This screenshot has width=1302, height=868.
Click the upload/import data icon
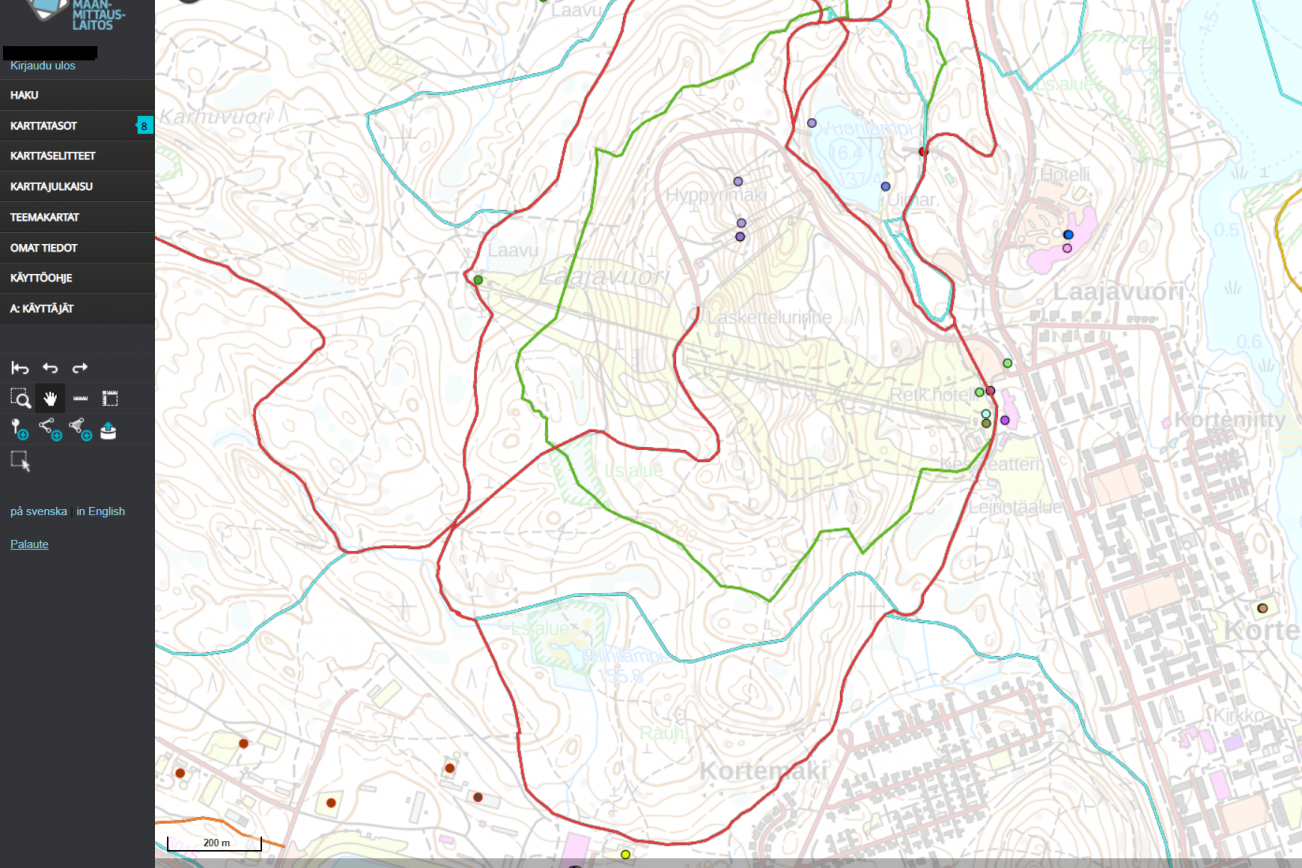[x=108, y=430]
